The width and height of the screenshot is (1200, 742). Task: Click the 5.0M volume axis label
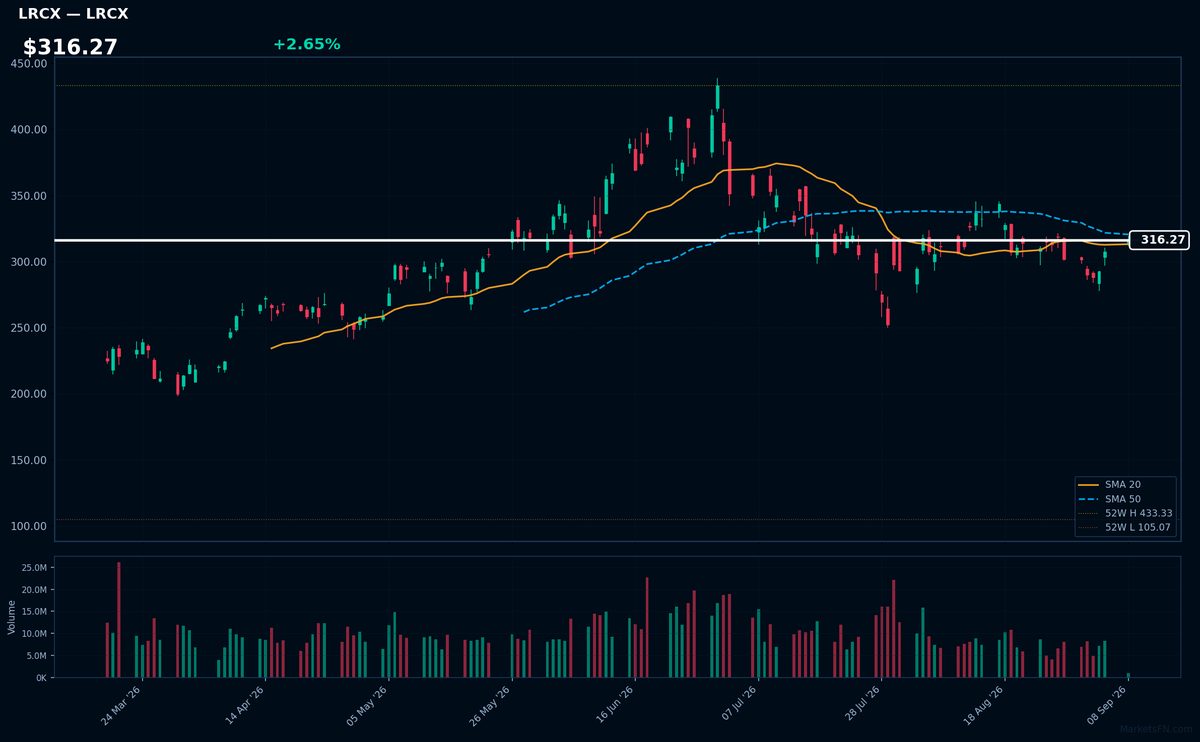pos(37,656)
